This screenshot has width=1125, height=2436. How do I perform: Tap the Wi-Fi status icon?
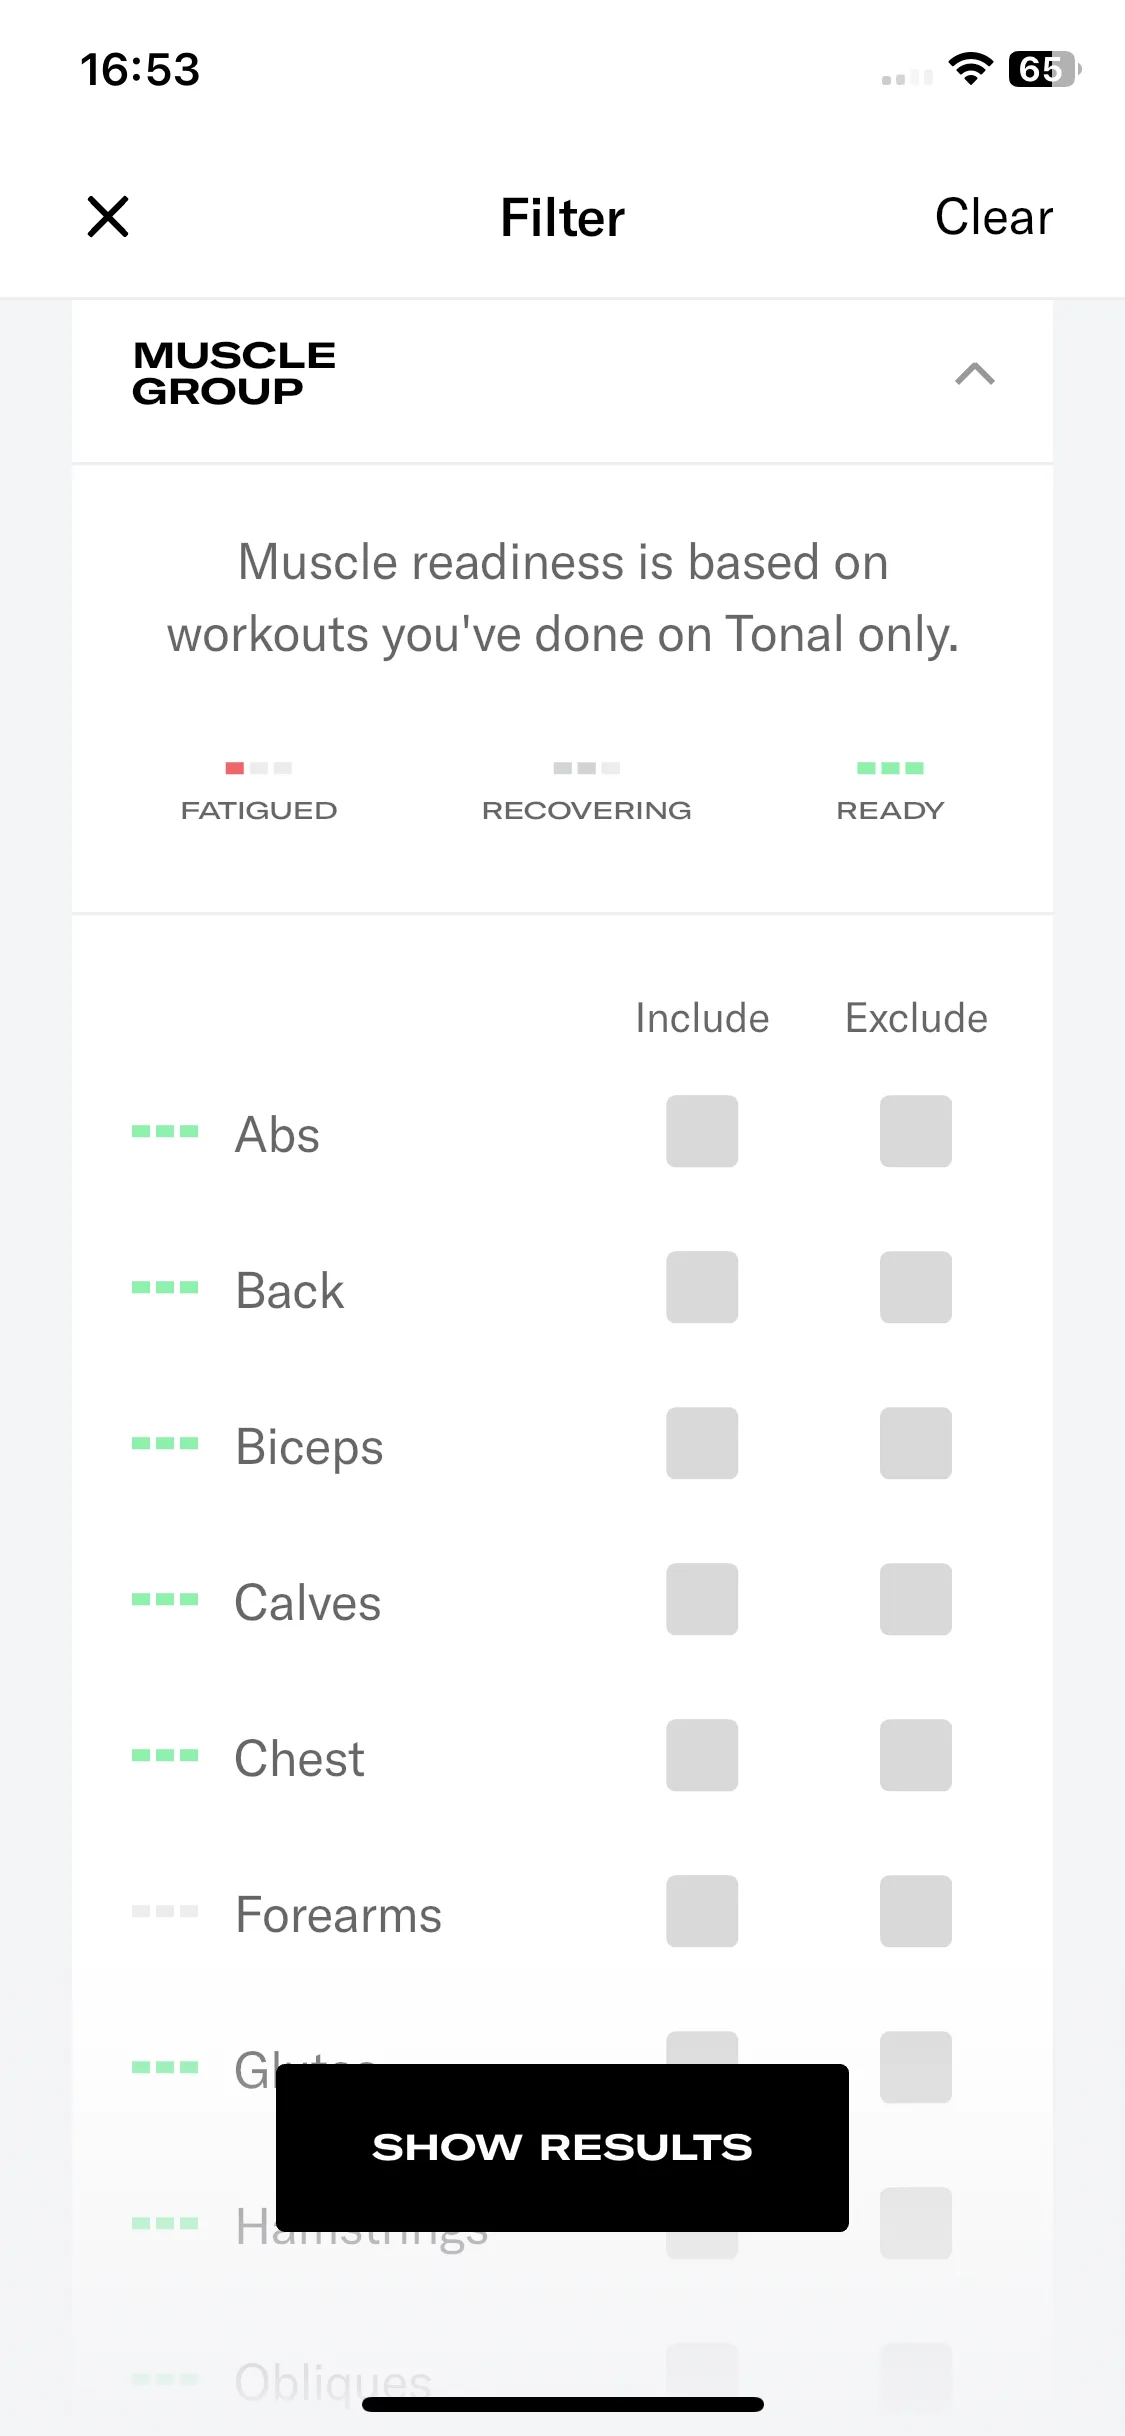[x=970, y=69]
